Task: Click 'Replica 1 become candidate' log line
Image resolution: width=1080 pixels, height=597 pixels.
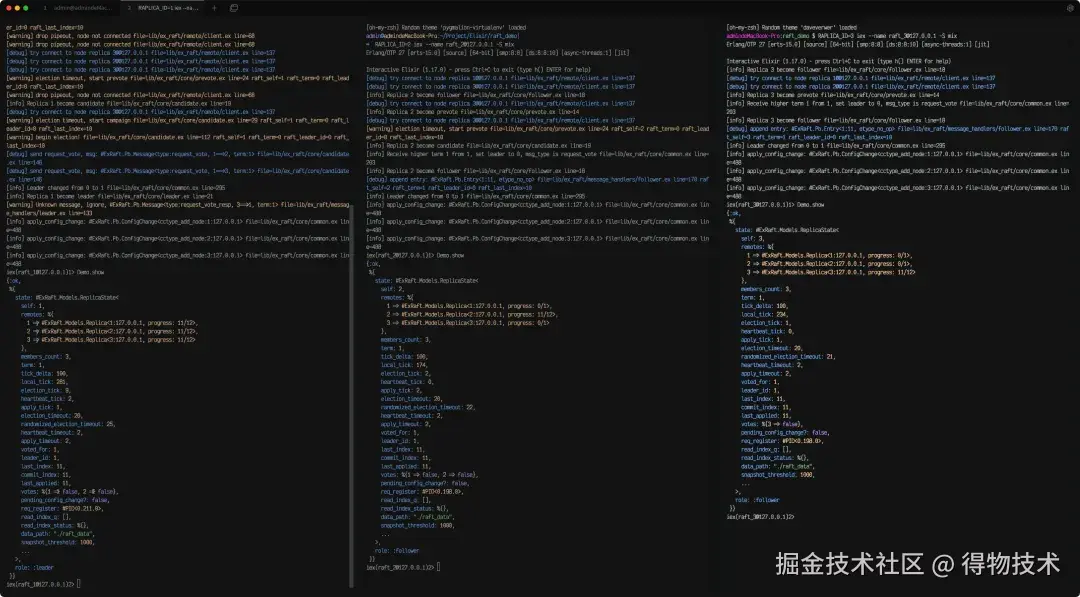Action: 119,103
